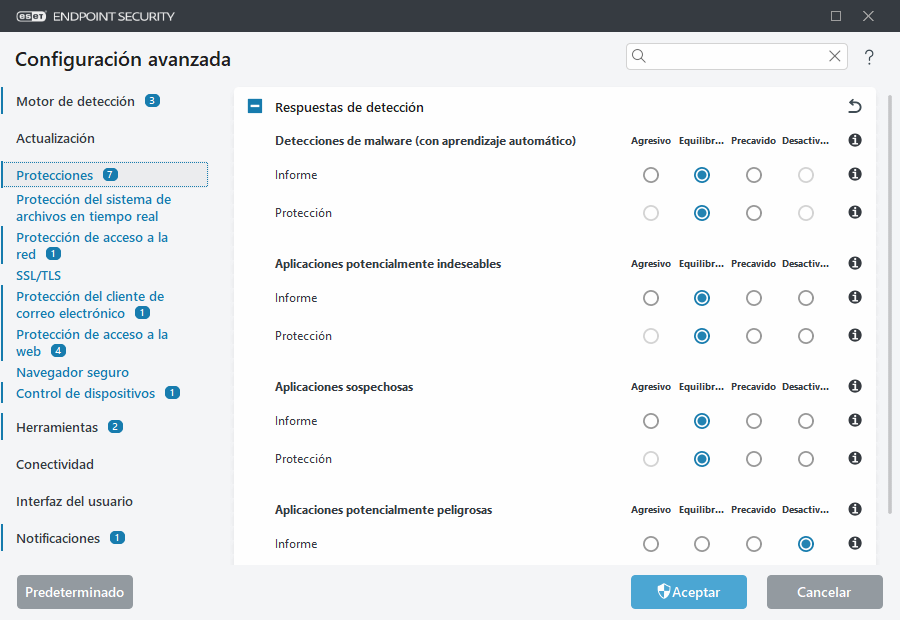This screenshot has height=620, width=900.
Task: Click inside the search input field
Action: pos(735,56)
